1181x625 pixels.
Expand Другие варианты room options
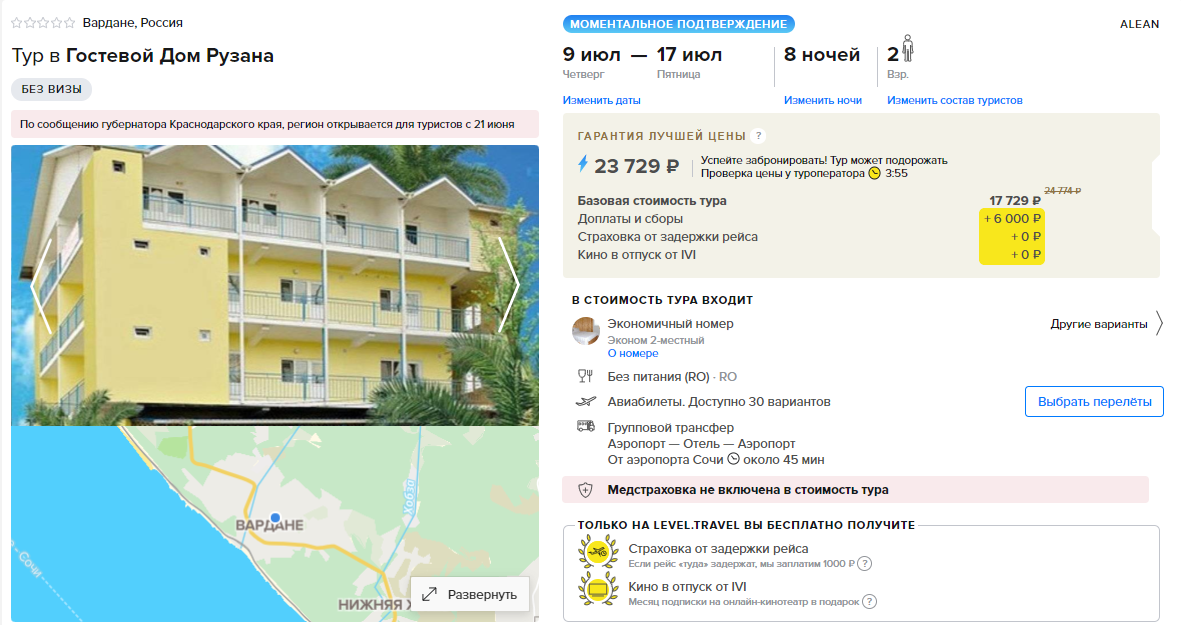pyautogui.click(x=1106, y=324)
